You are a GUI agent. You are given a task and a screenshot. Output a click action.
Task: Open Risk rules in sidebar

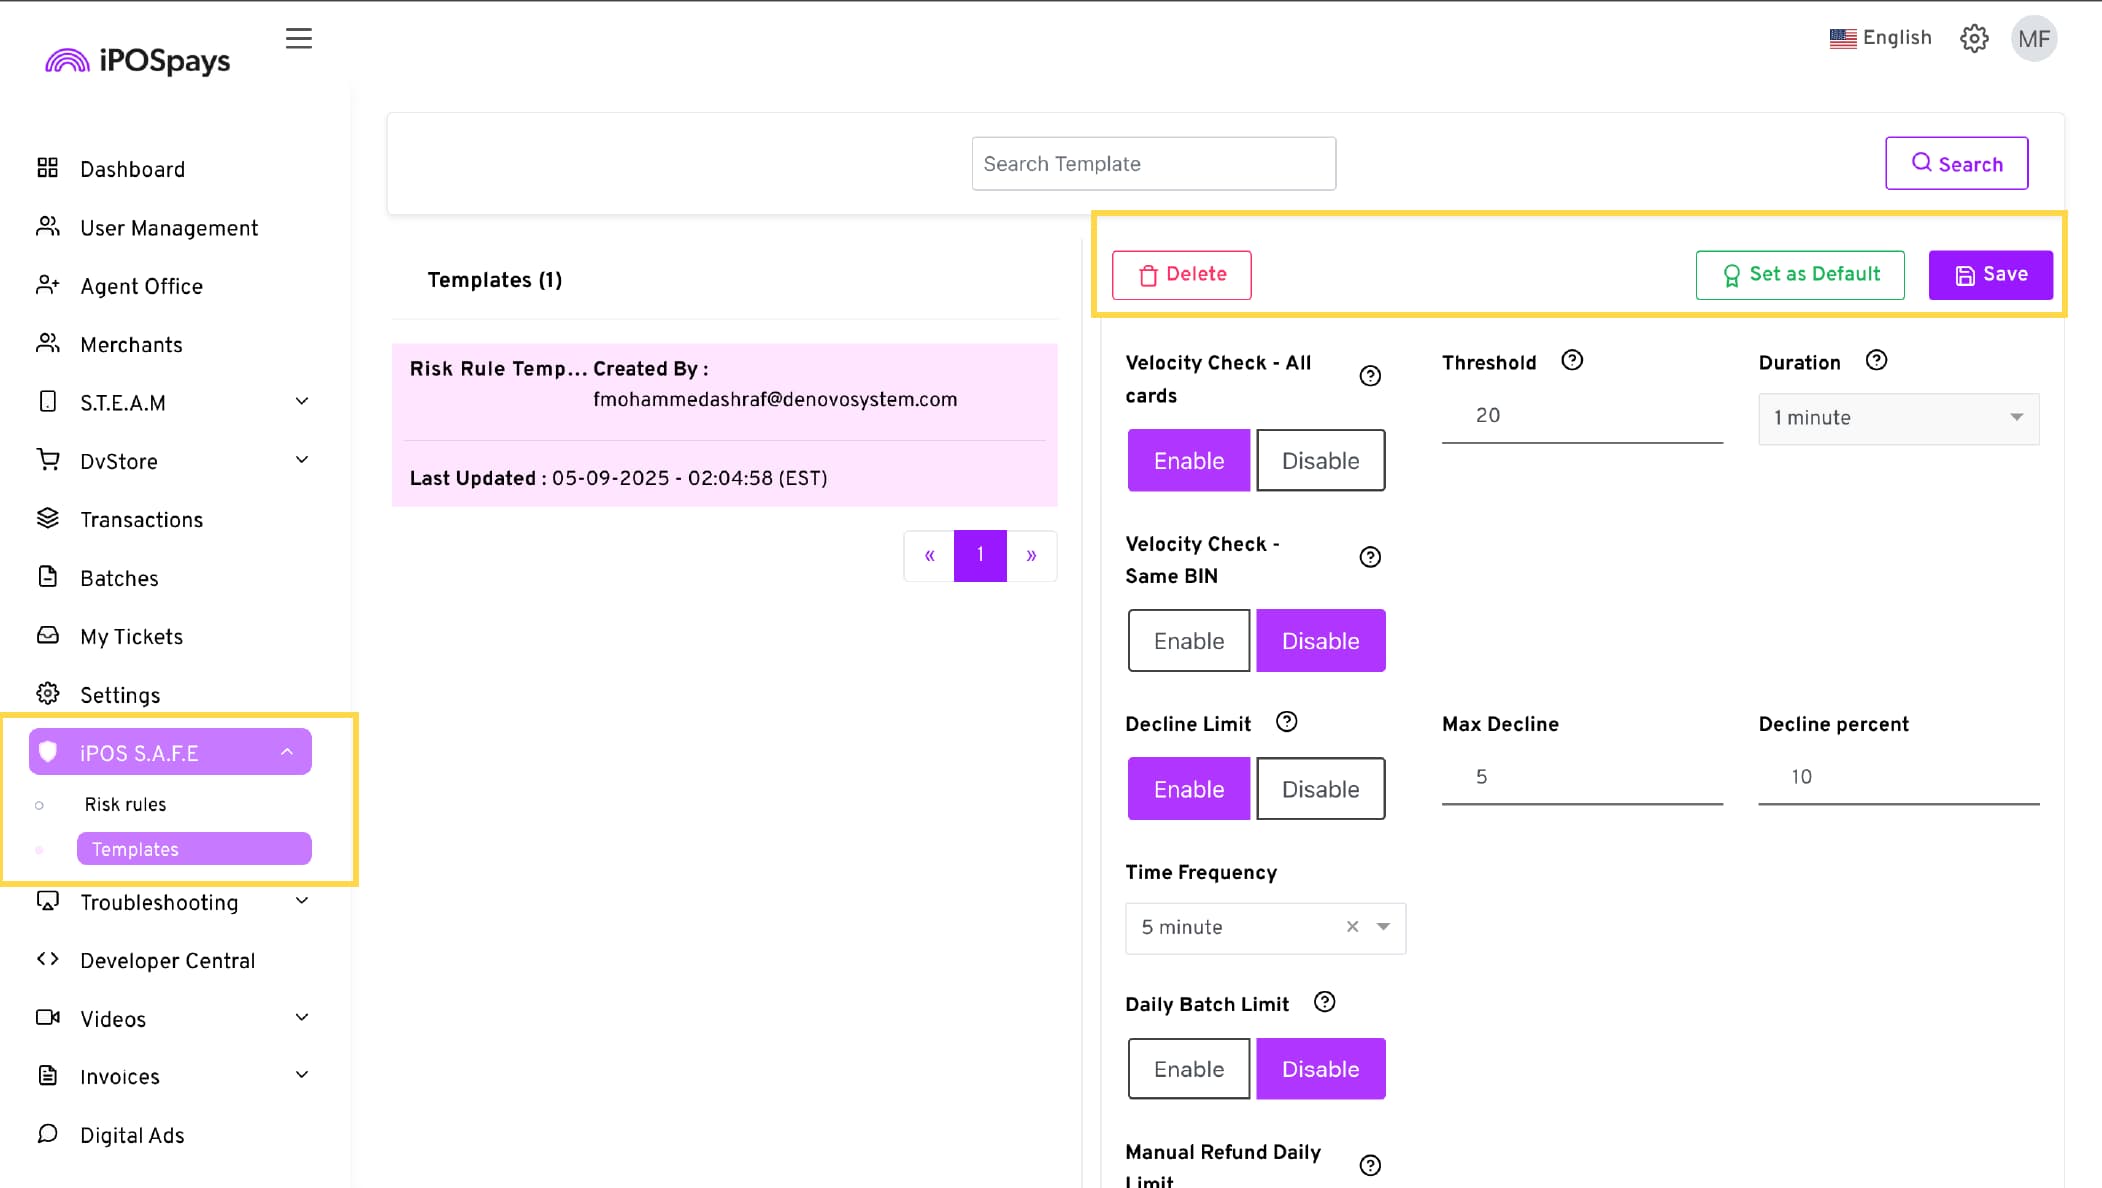pos(125,805)
